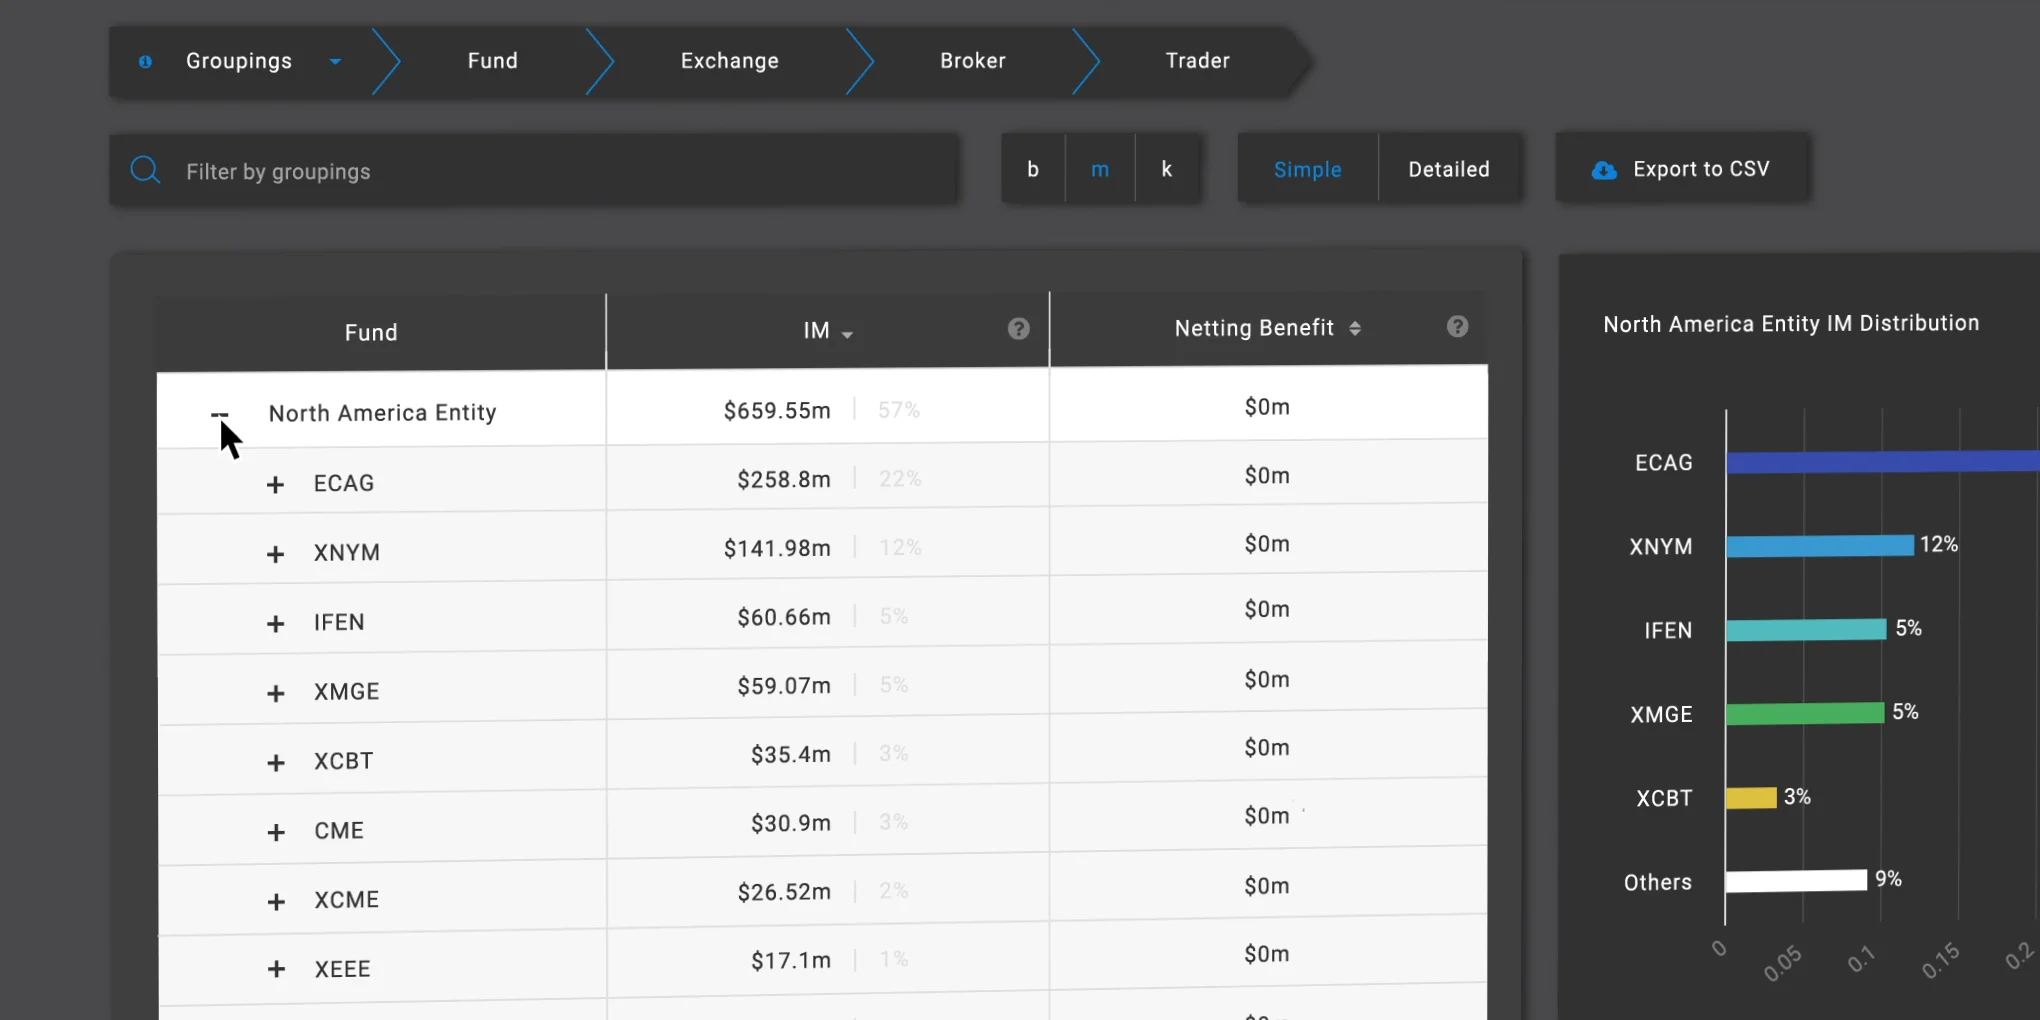Expand the ECAG row
Screen dimensions: 2040x1020
coord(276,485)
